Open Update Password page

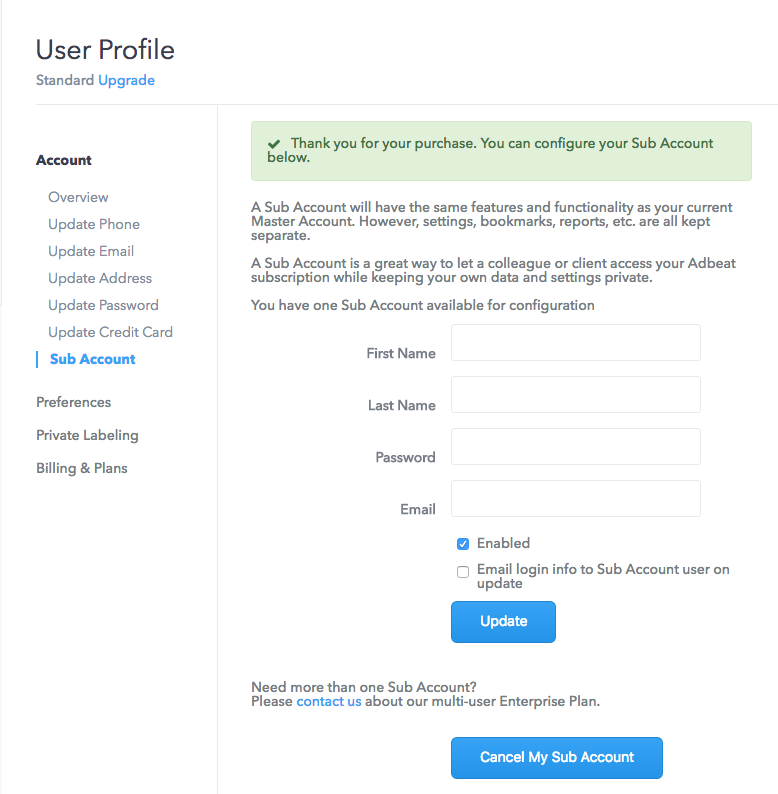pyautogui.click(x=103, y=305)
